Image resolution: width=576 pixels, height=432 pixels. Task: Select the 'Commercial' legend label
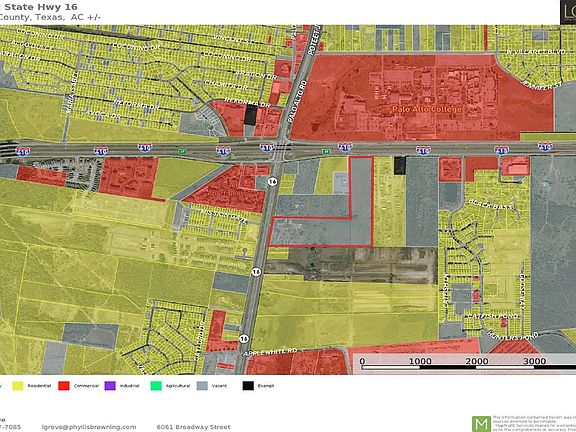[86, 386]
